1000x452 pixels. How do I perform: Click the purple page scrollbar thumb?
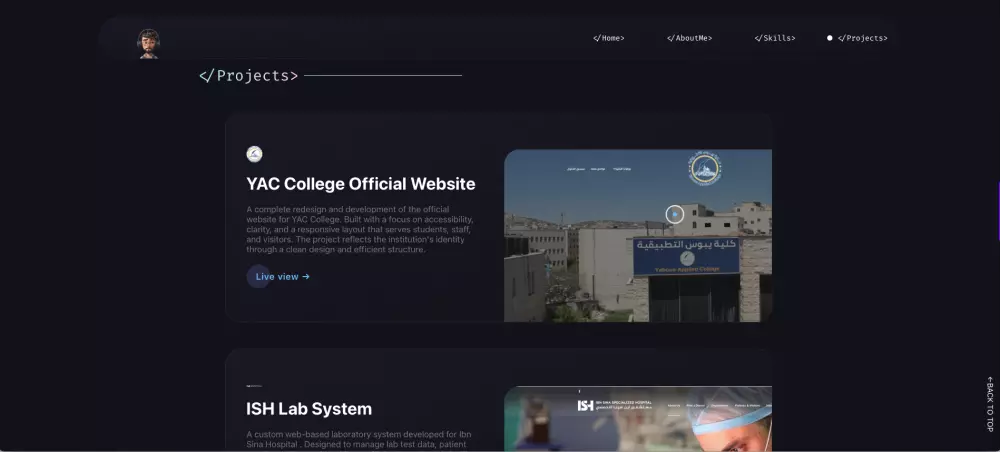(x=998, y=211)
